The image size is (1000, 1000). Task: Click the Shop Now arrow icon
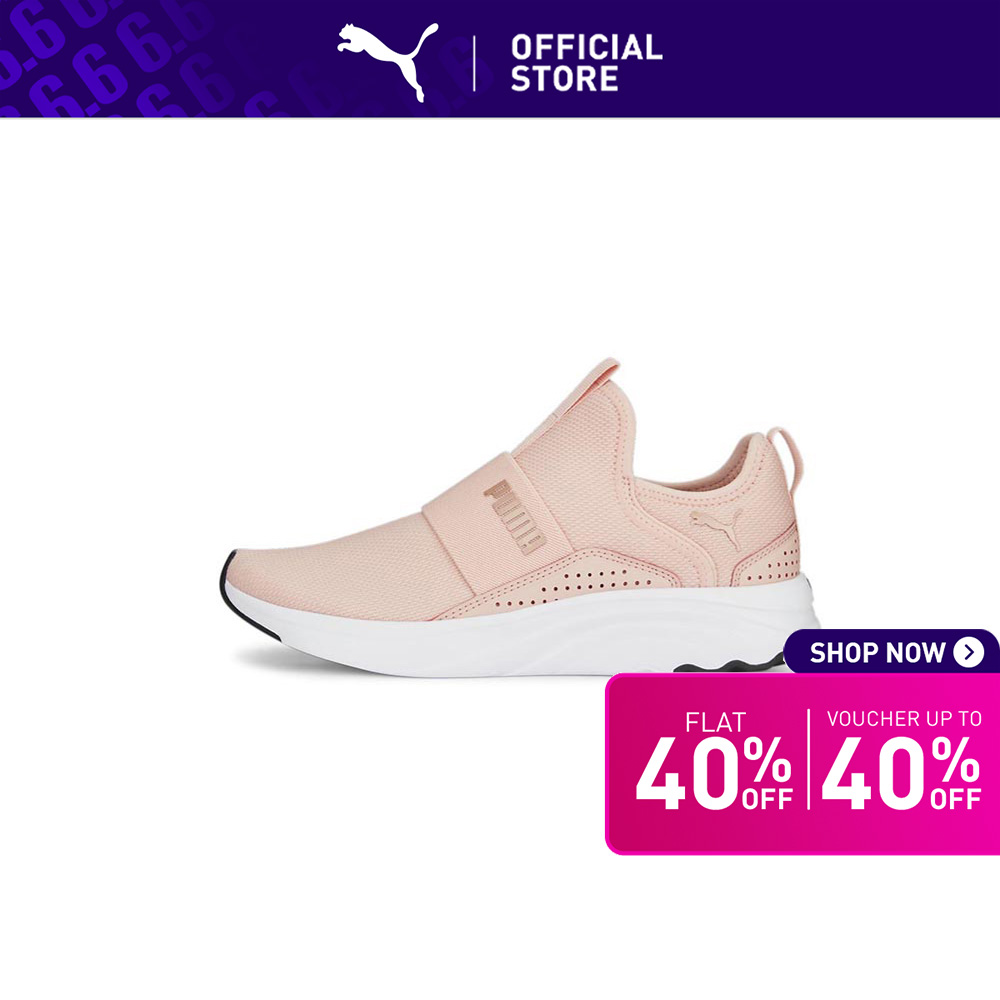pyautogui.click(x=968, y=652)
